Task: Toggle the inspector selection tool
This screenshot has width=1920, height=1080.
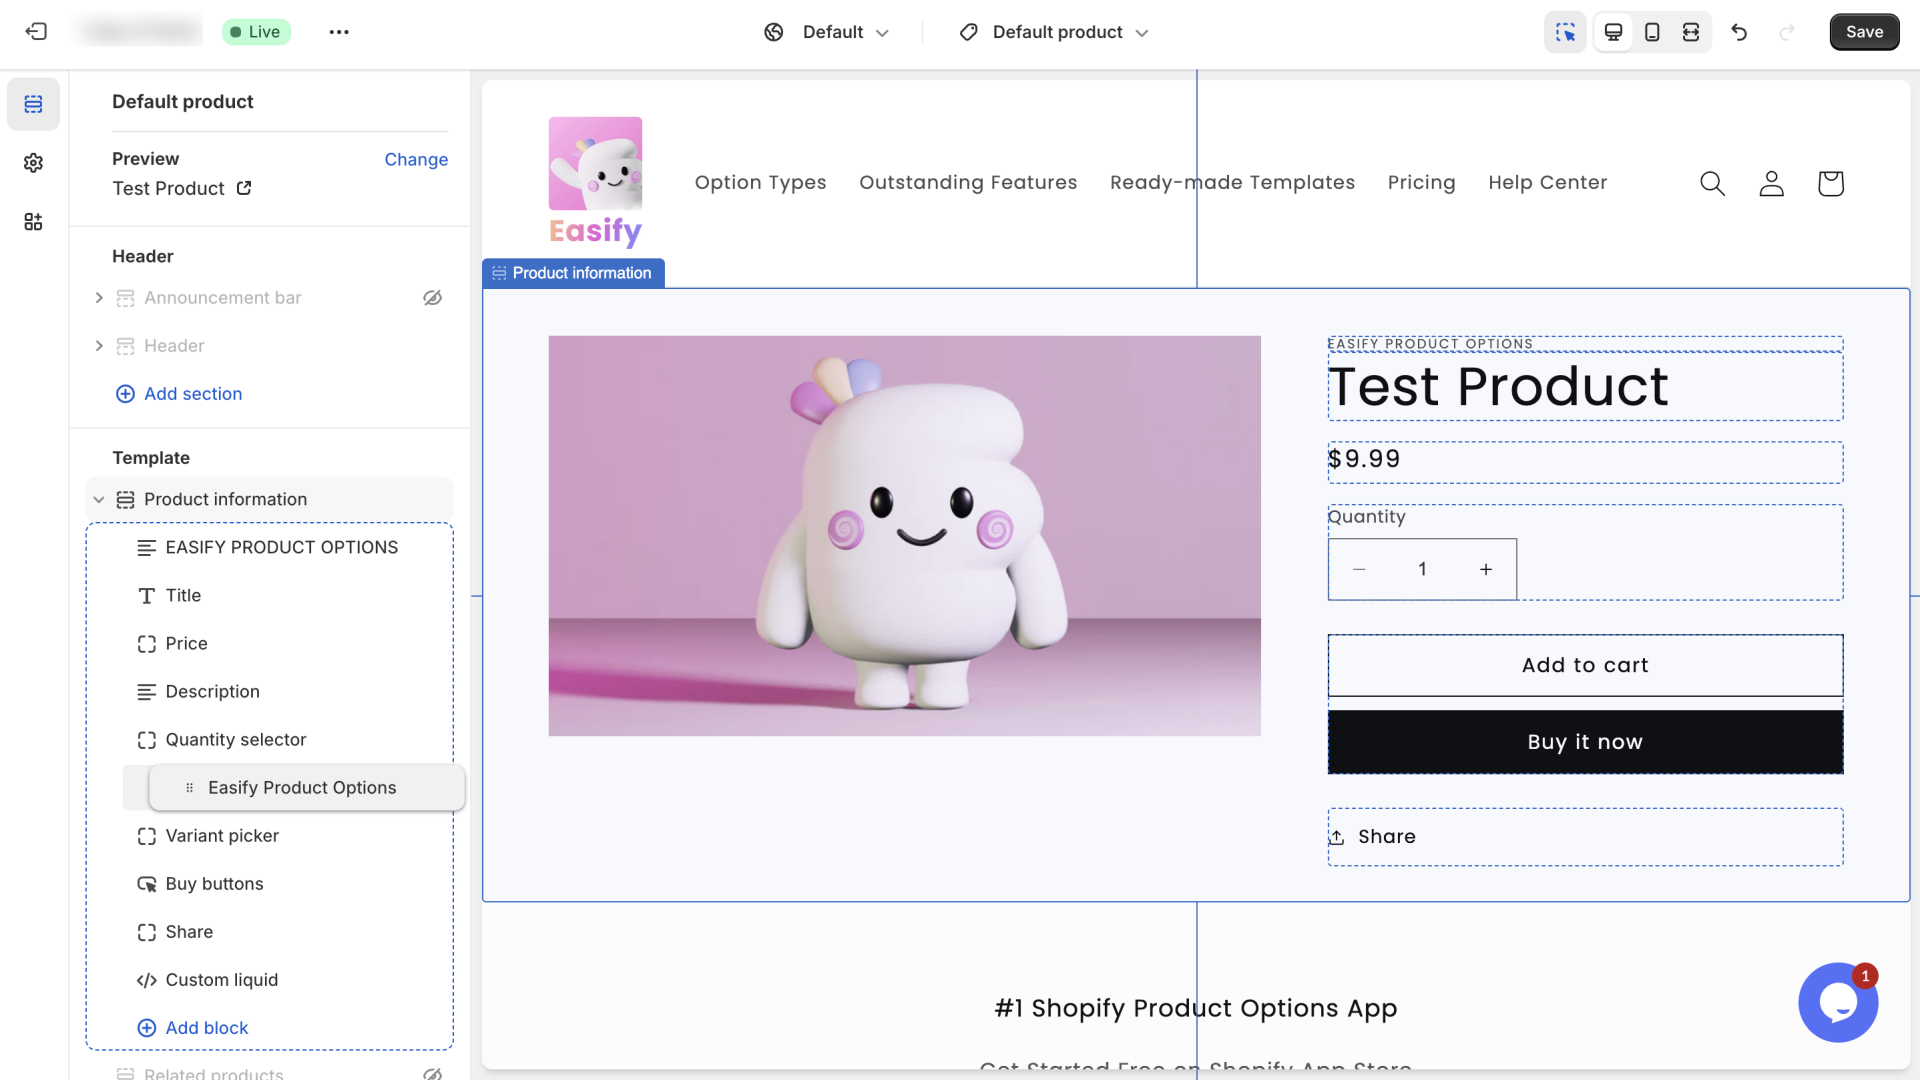Action: coord(1565,32)
